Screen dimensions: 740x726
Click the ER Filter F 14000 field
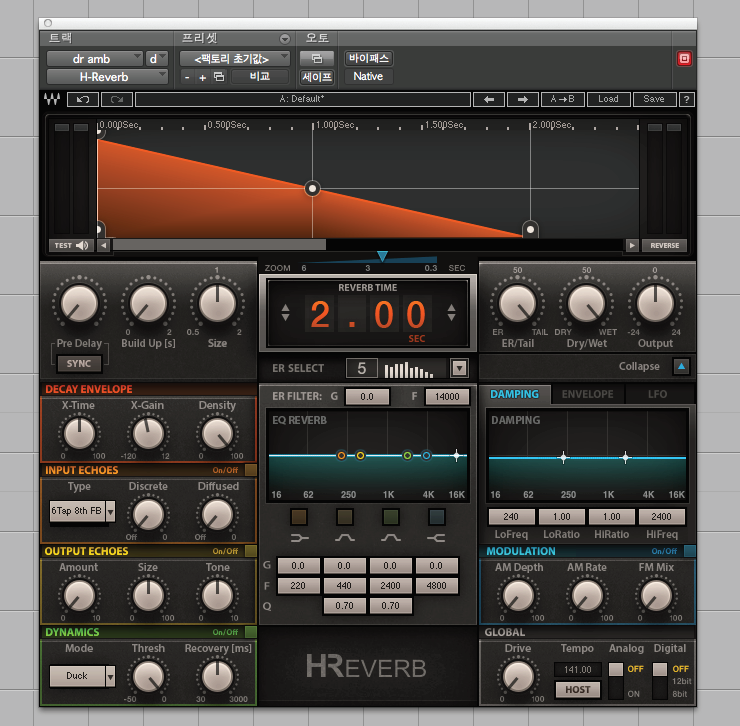(446, 397)
